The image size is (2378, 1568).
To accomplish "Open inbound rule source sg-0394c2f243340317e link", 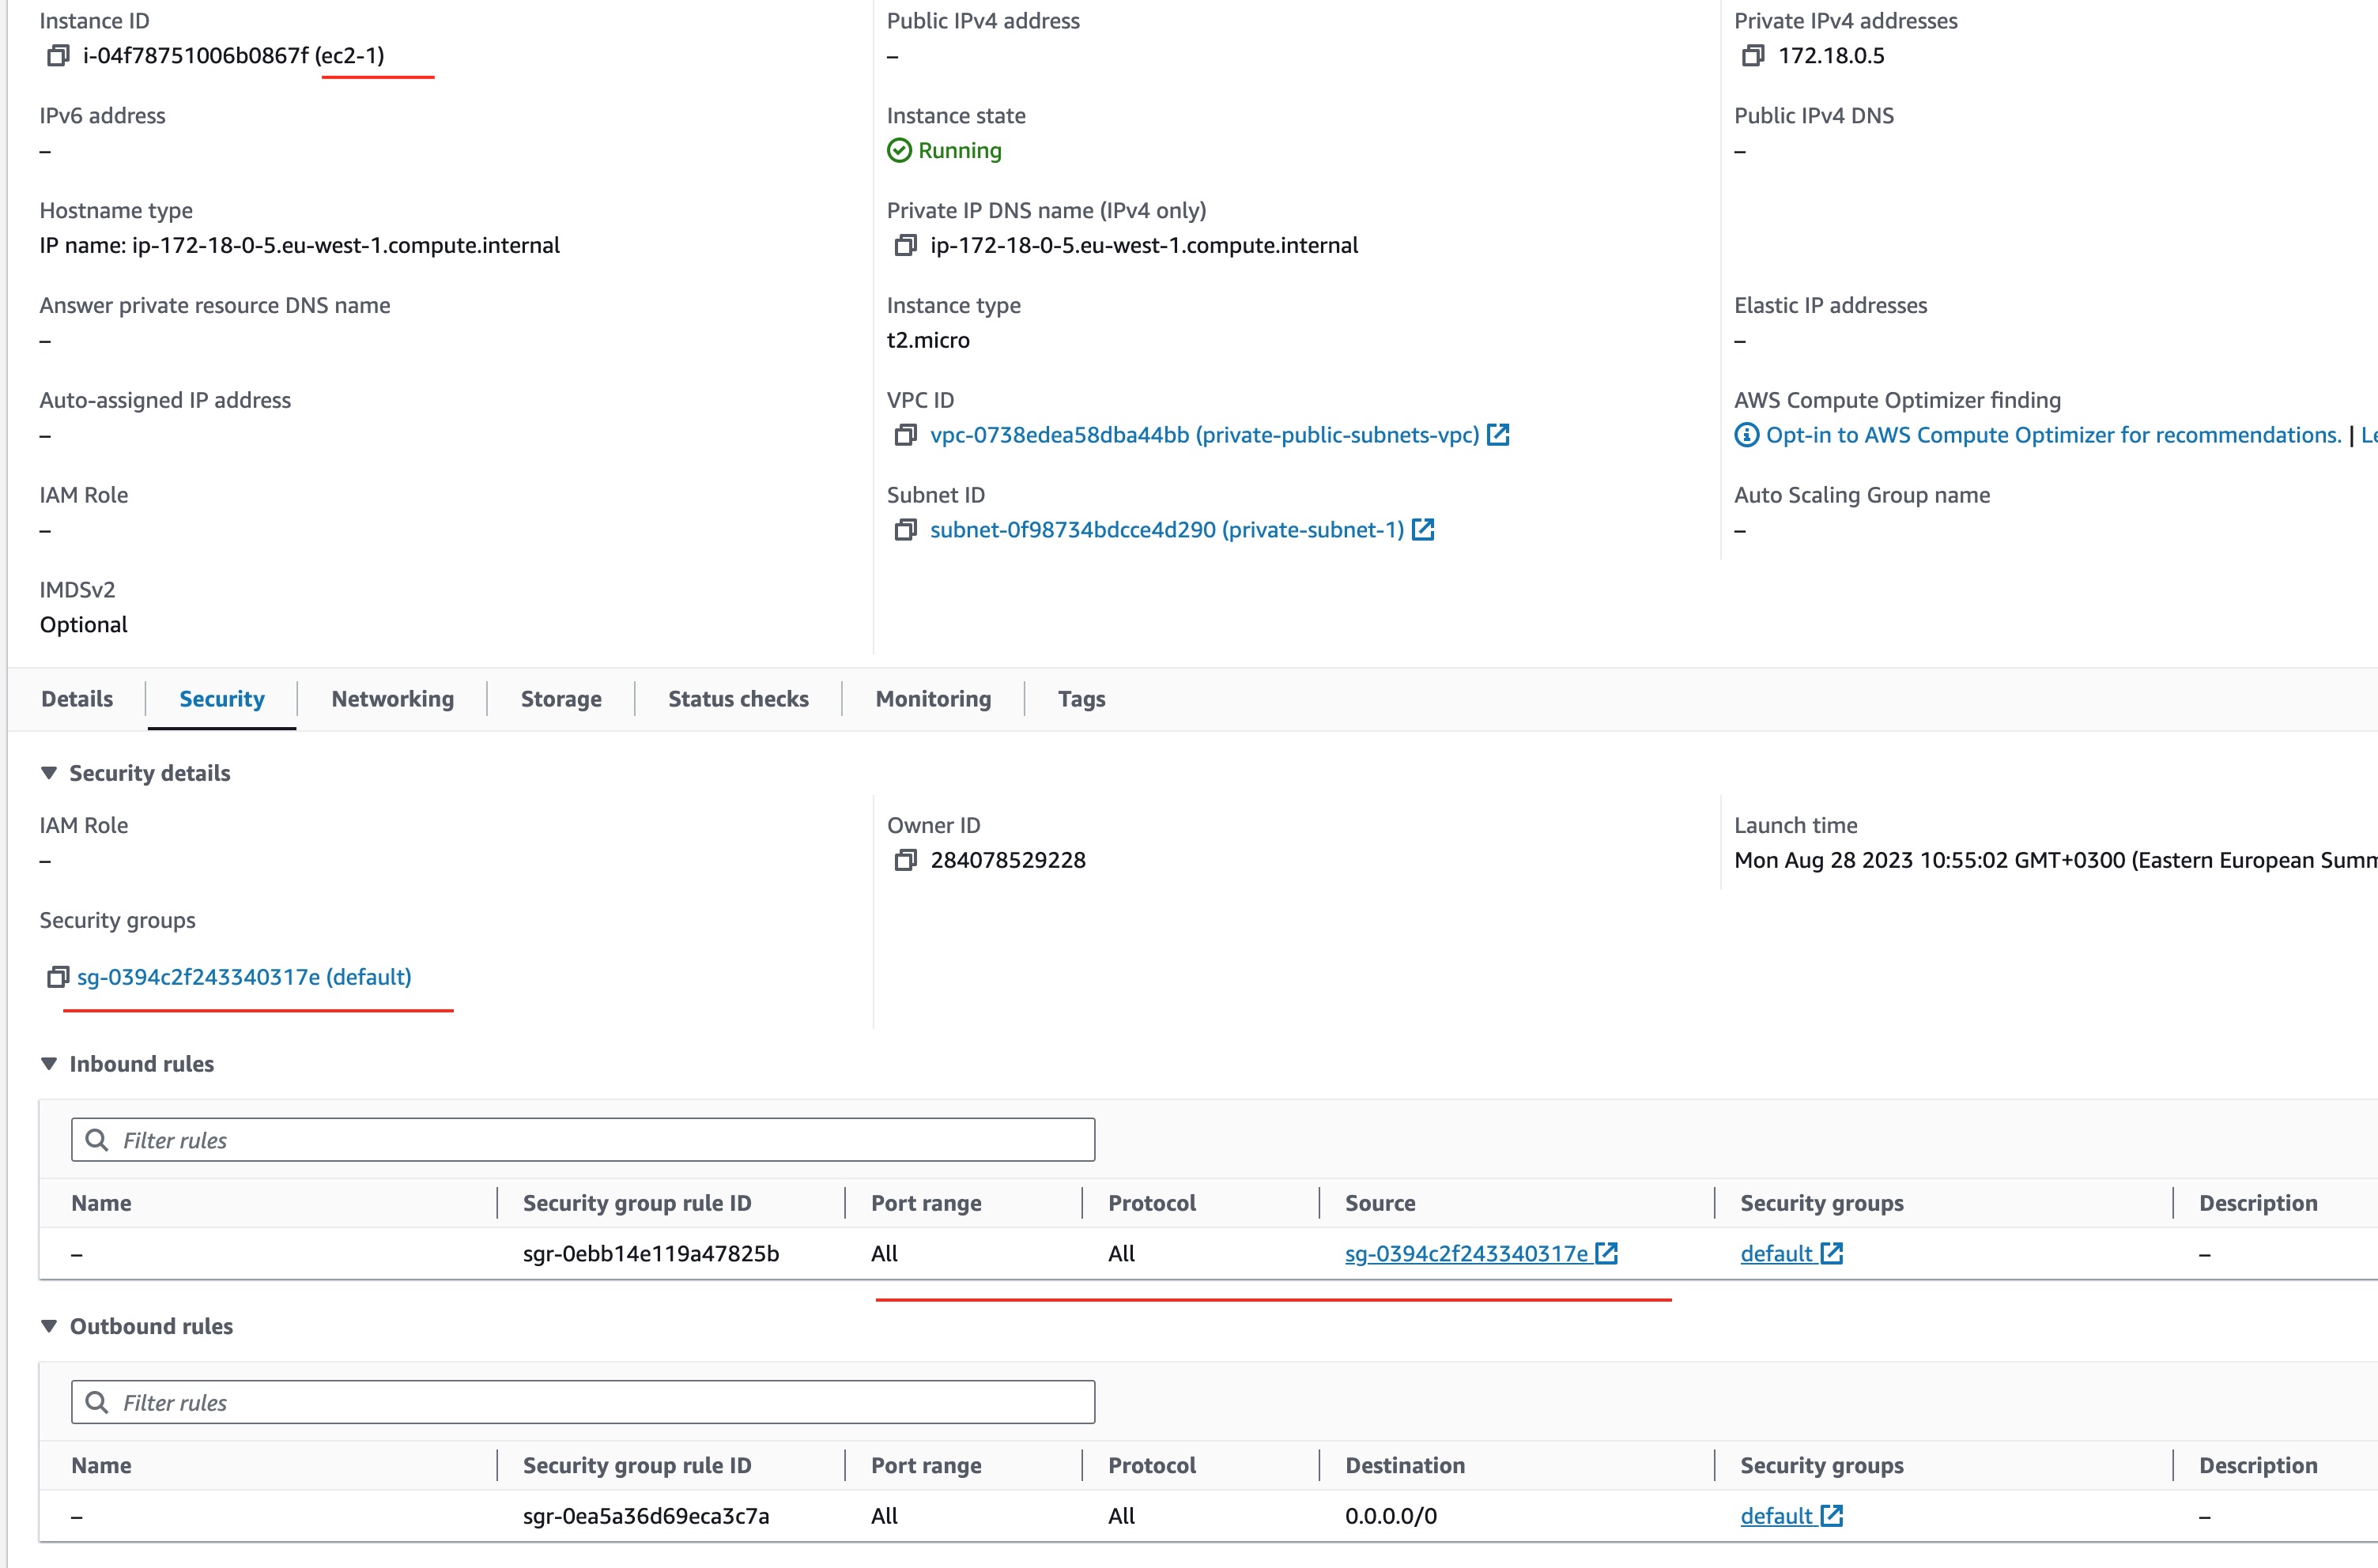I will pyautogui.click(x=1466, y=1253).
